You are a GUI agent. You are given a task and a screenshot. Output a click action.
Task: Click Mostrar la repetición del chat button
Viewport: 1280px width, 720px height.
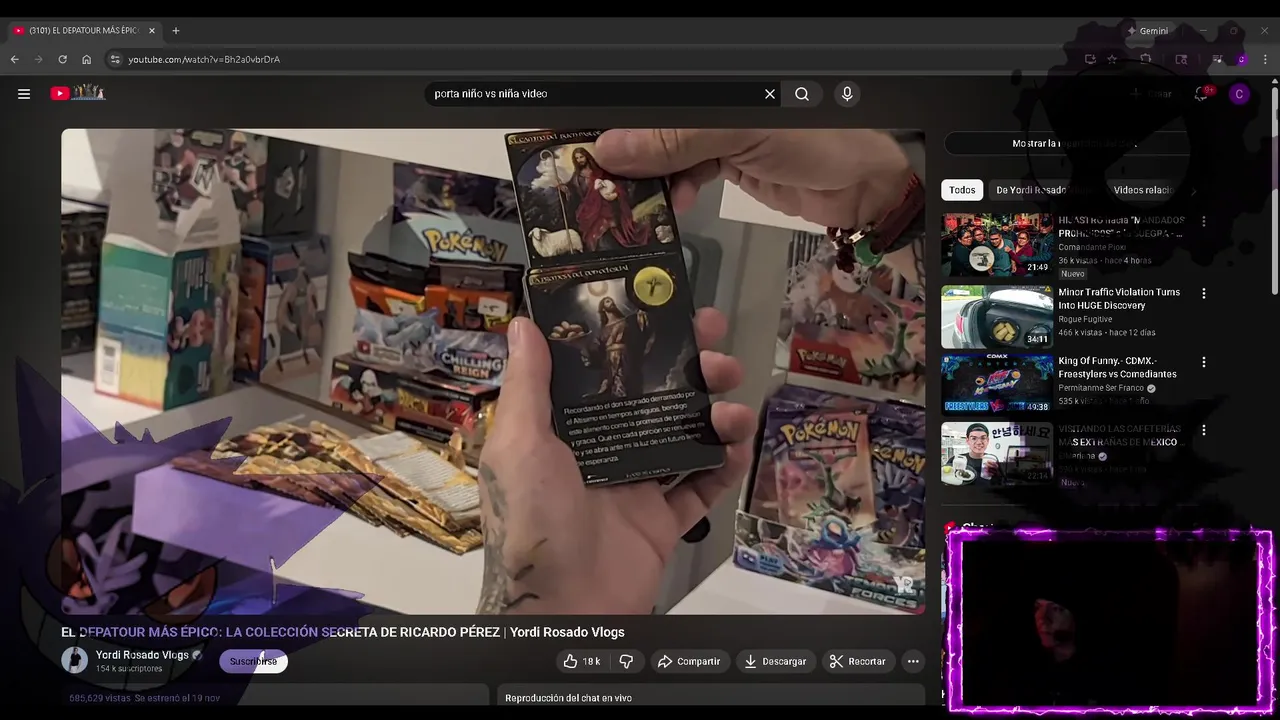(1075, 143)
